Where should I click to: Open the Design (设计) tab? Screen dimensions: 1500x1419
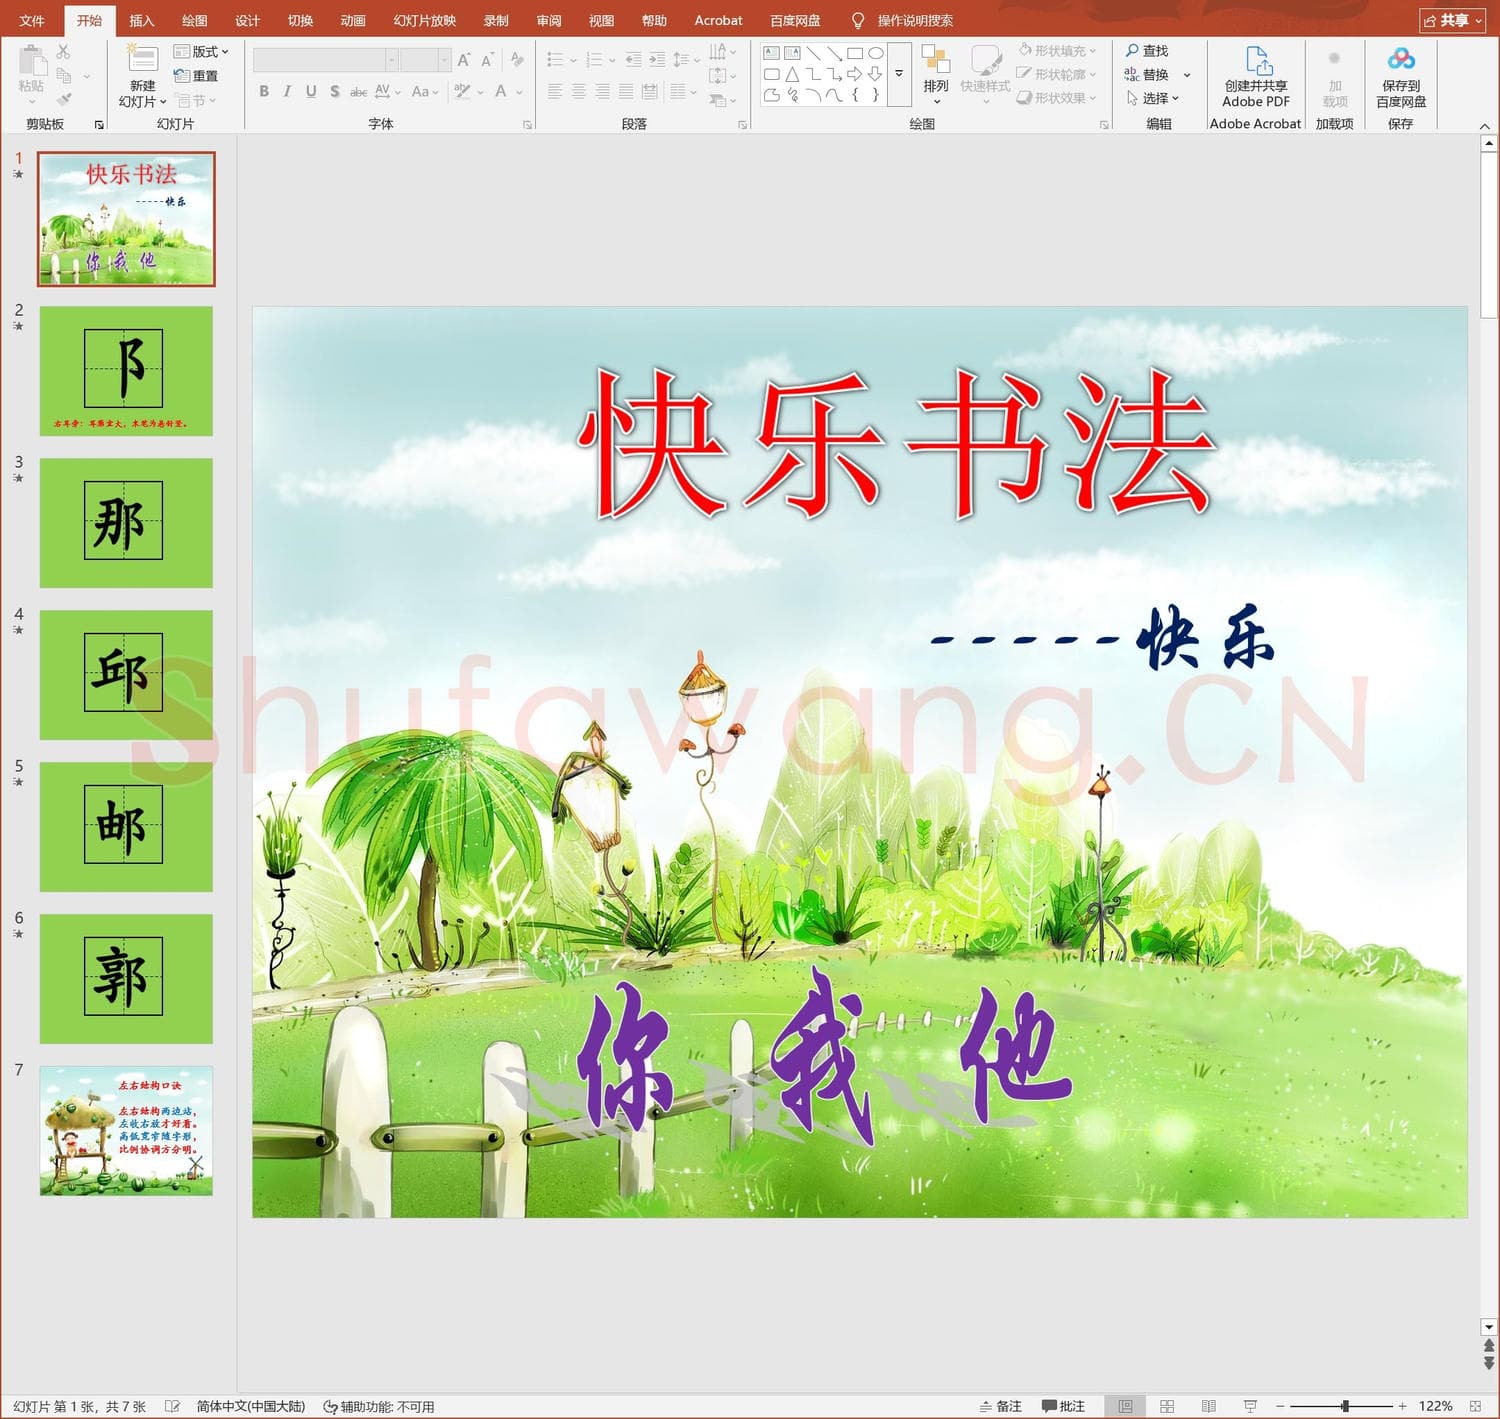[x=247, y=20]
